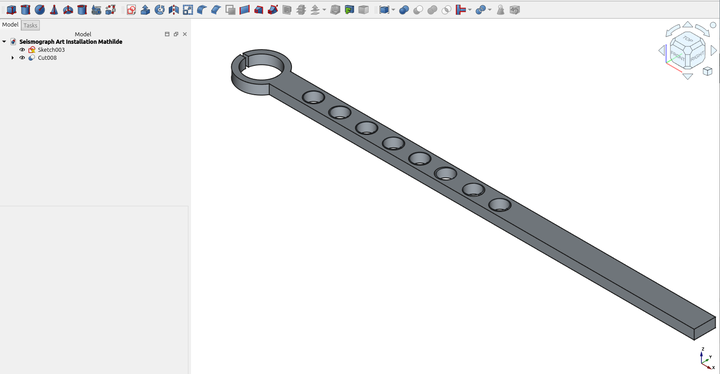
Task: Create a Cylinder primitive solid
Action: (x=25, y=10)
